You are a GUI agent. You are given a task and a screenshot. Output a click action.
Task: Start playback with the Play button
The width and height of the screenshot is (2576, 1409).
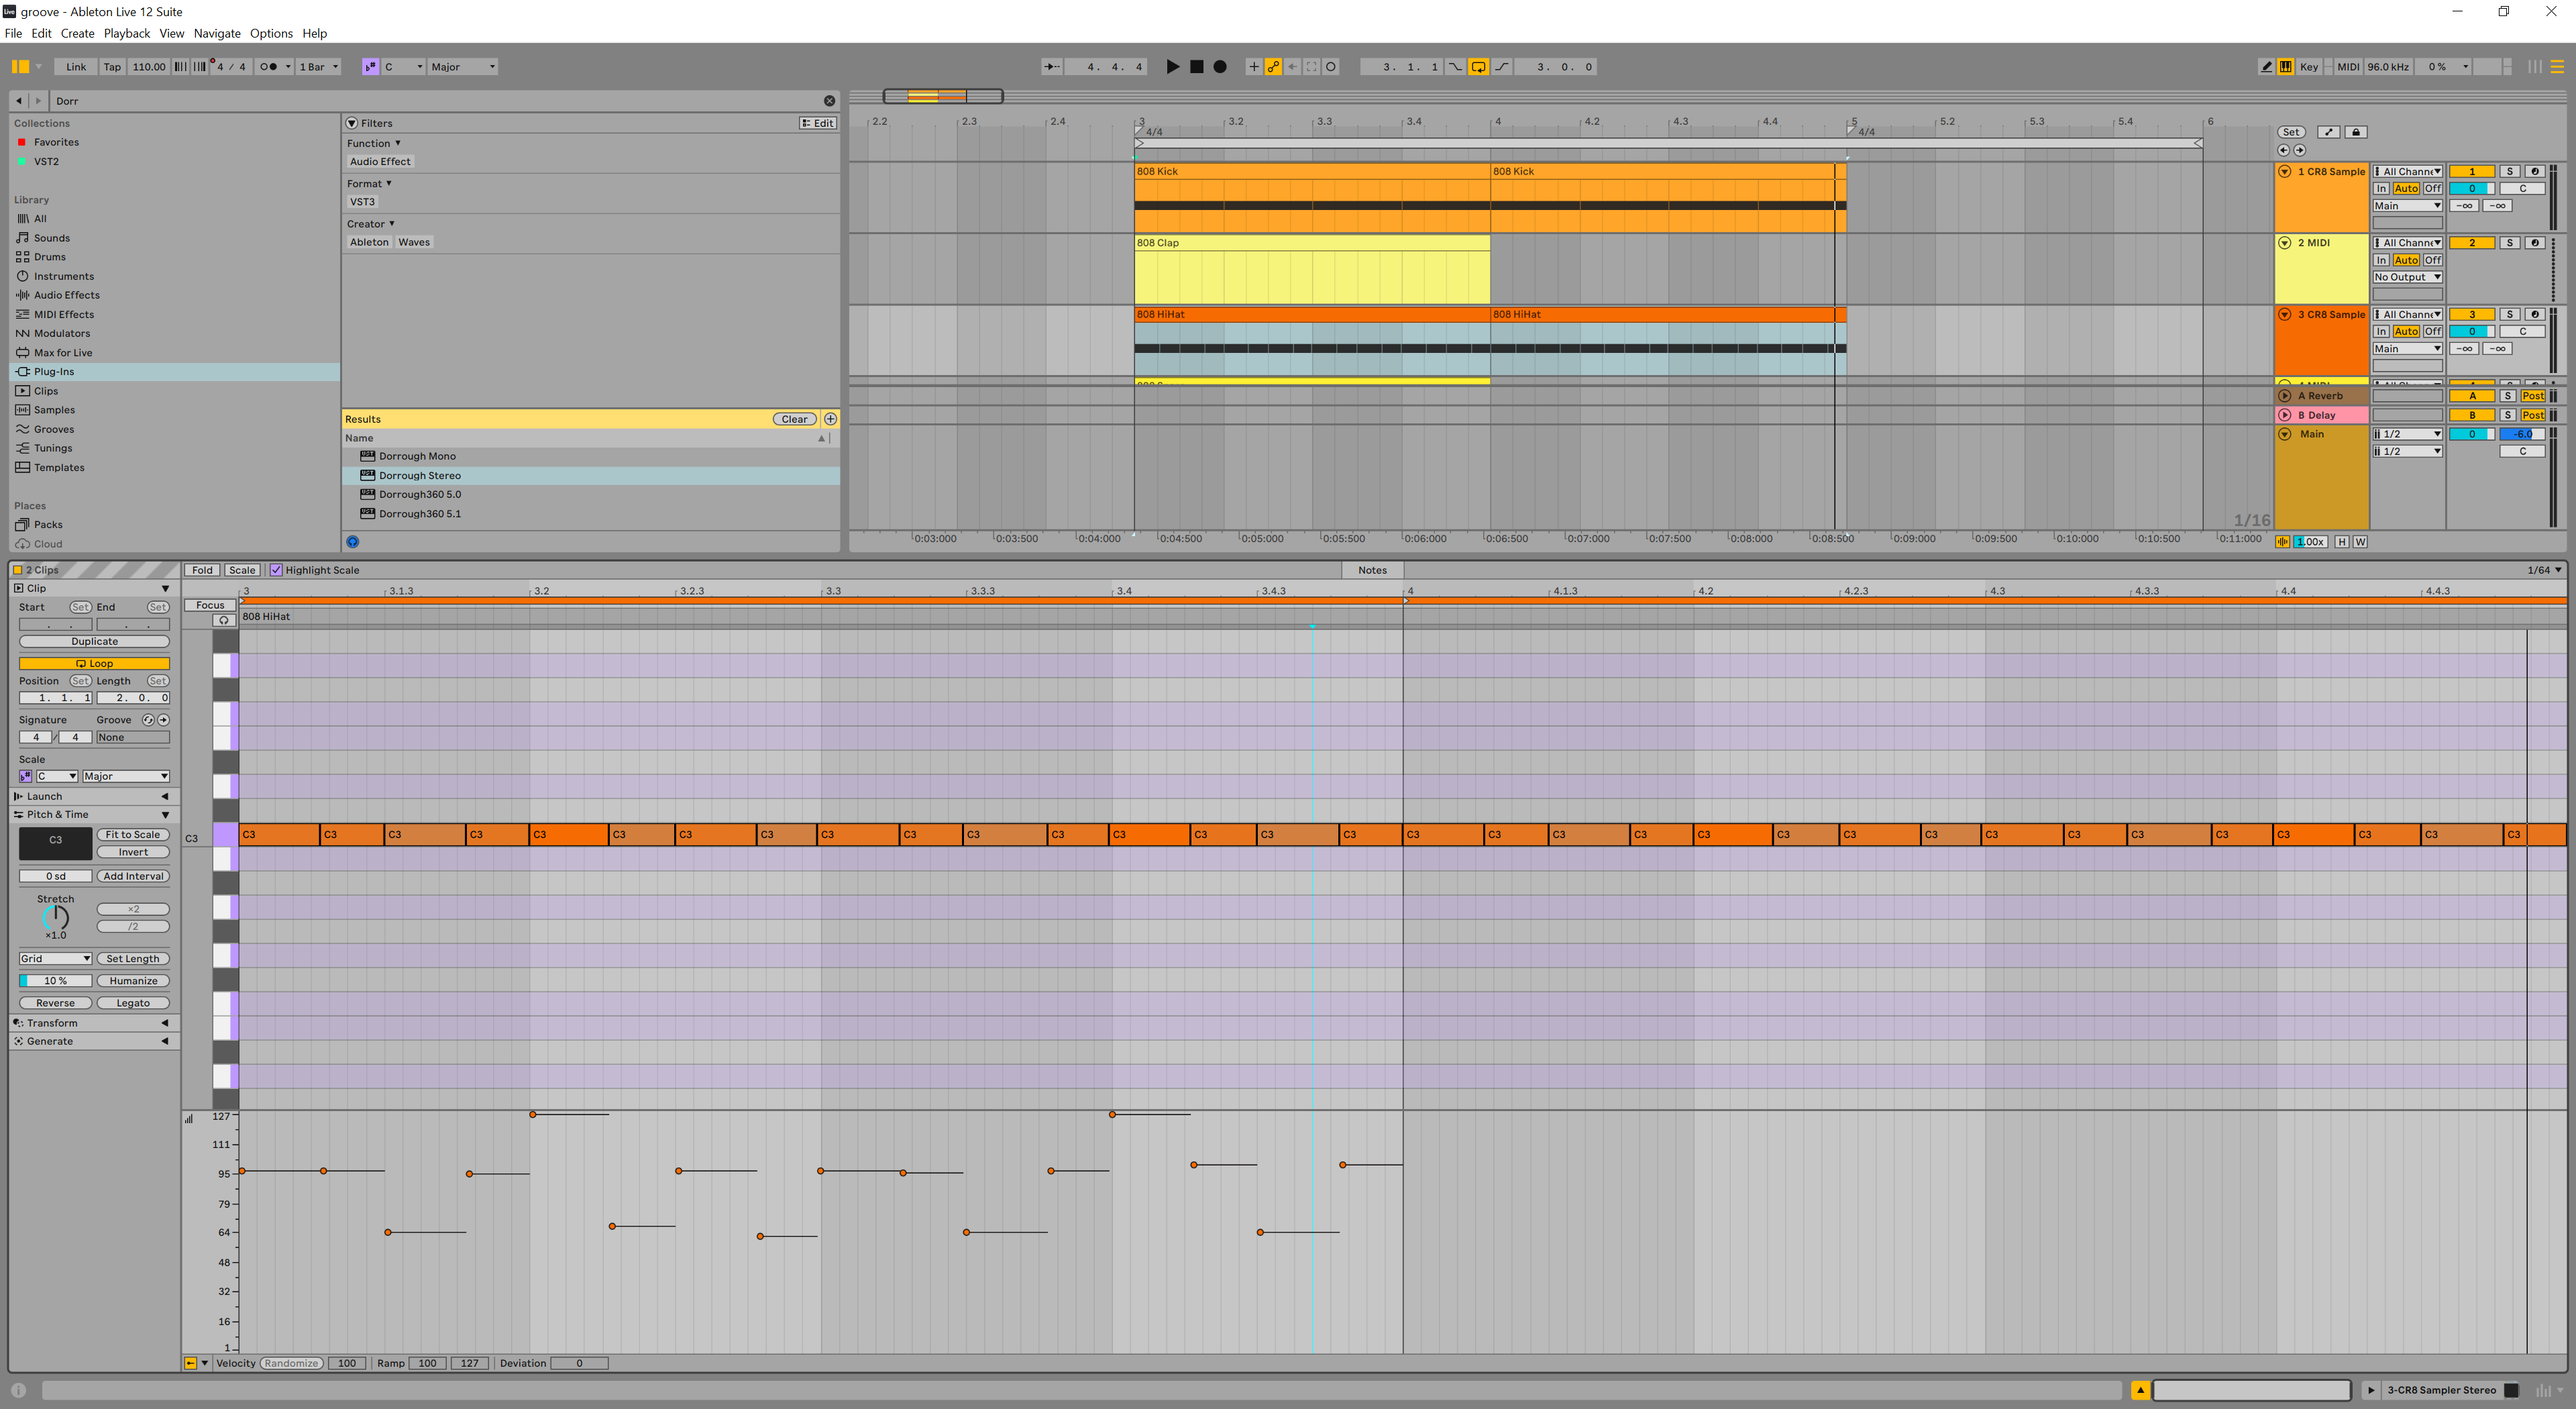pyautogui.click(x=1172, y=67)
